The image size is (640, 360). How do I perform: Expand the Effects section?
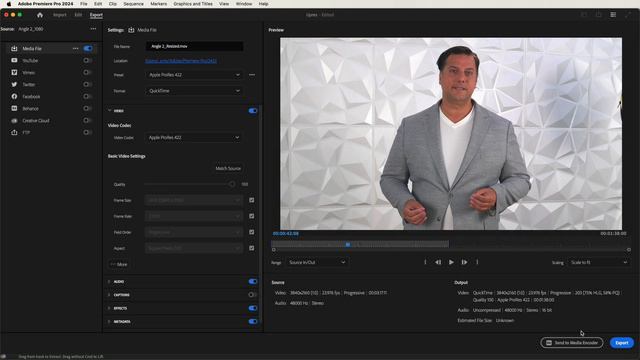click(x=109, y=308)
